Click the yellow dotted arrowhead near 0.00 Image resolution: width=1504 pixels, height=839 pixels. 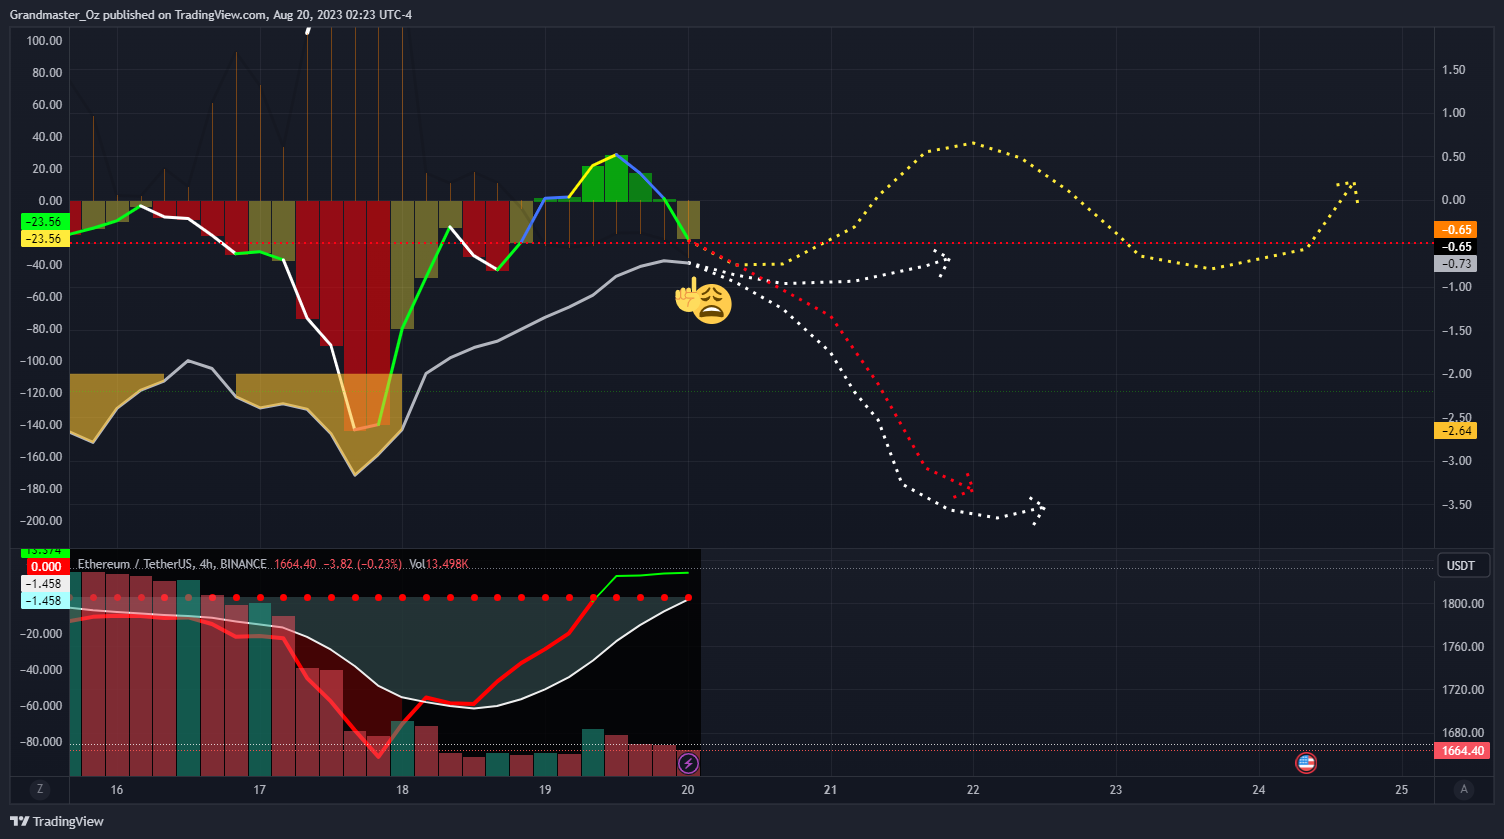tap(1348, 191)
